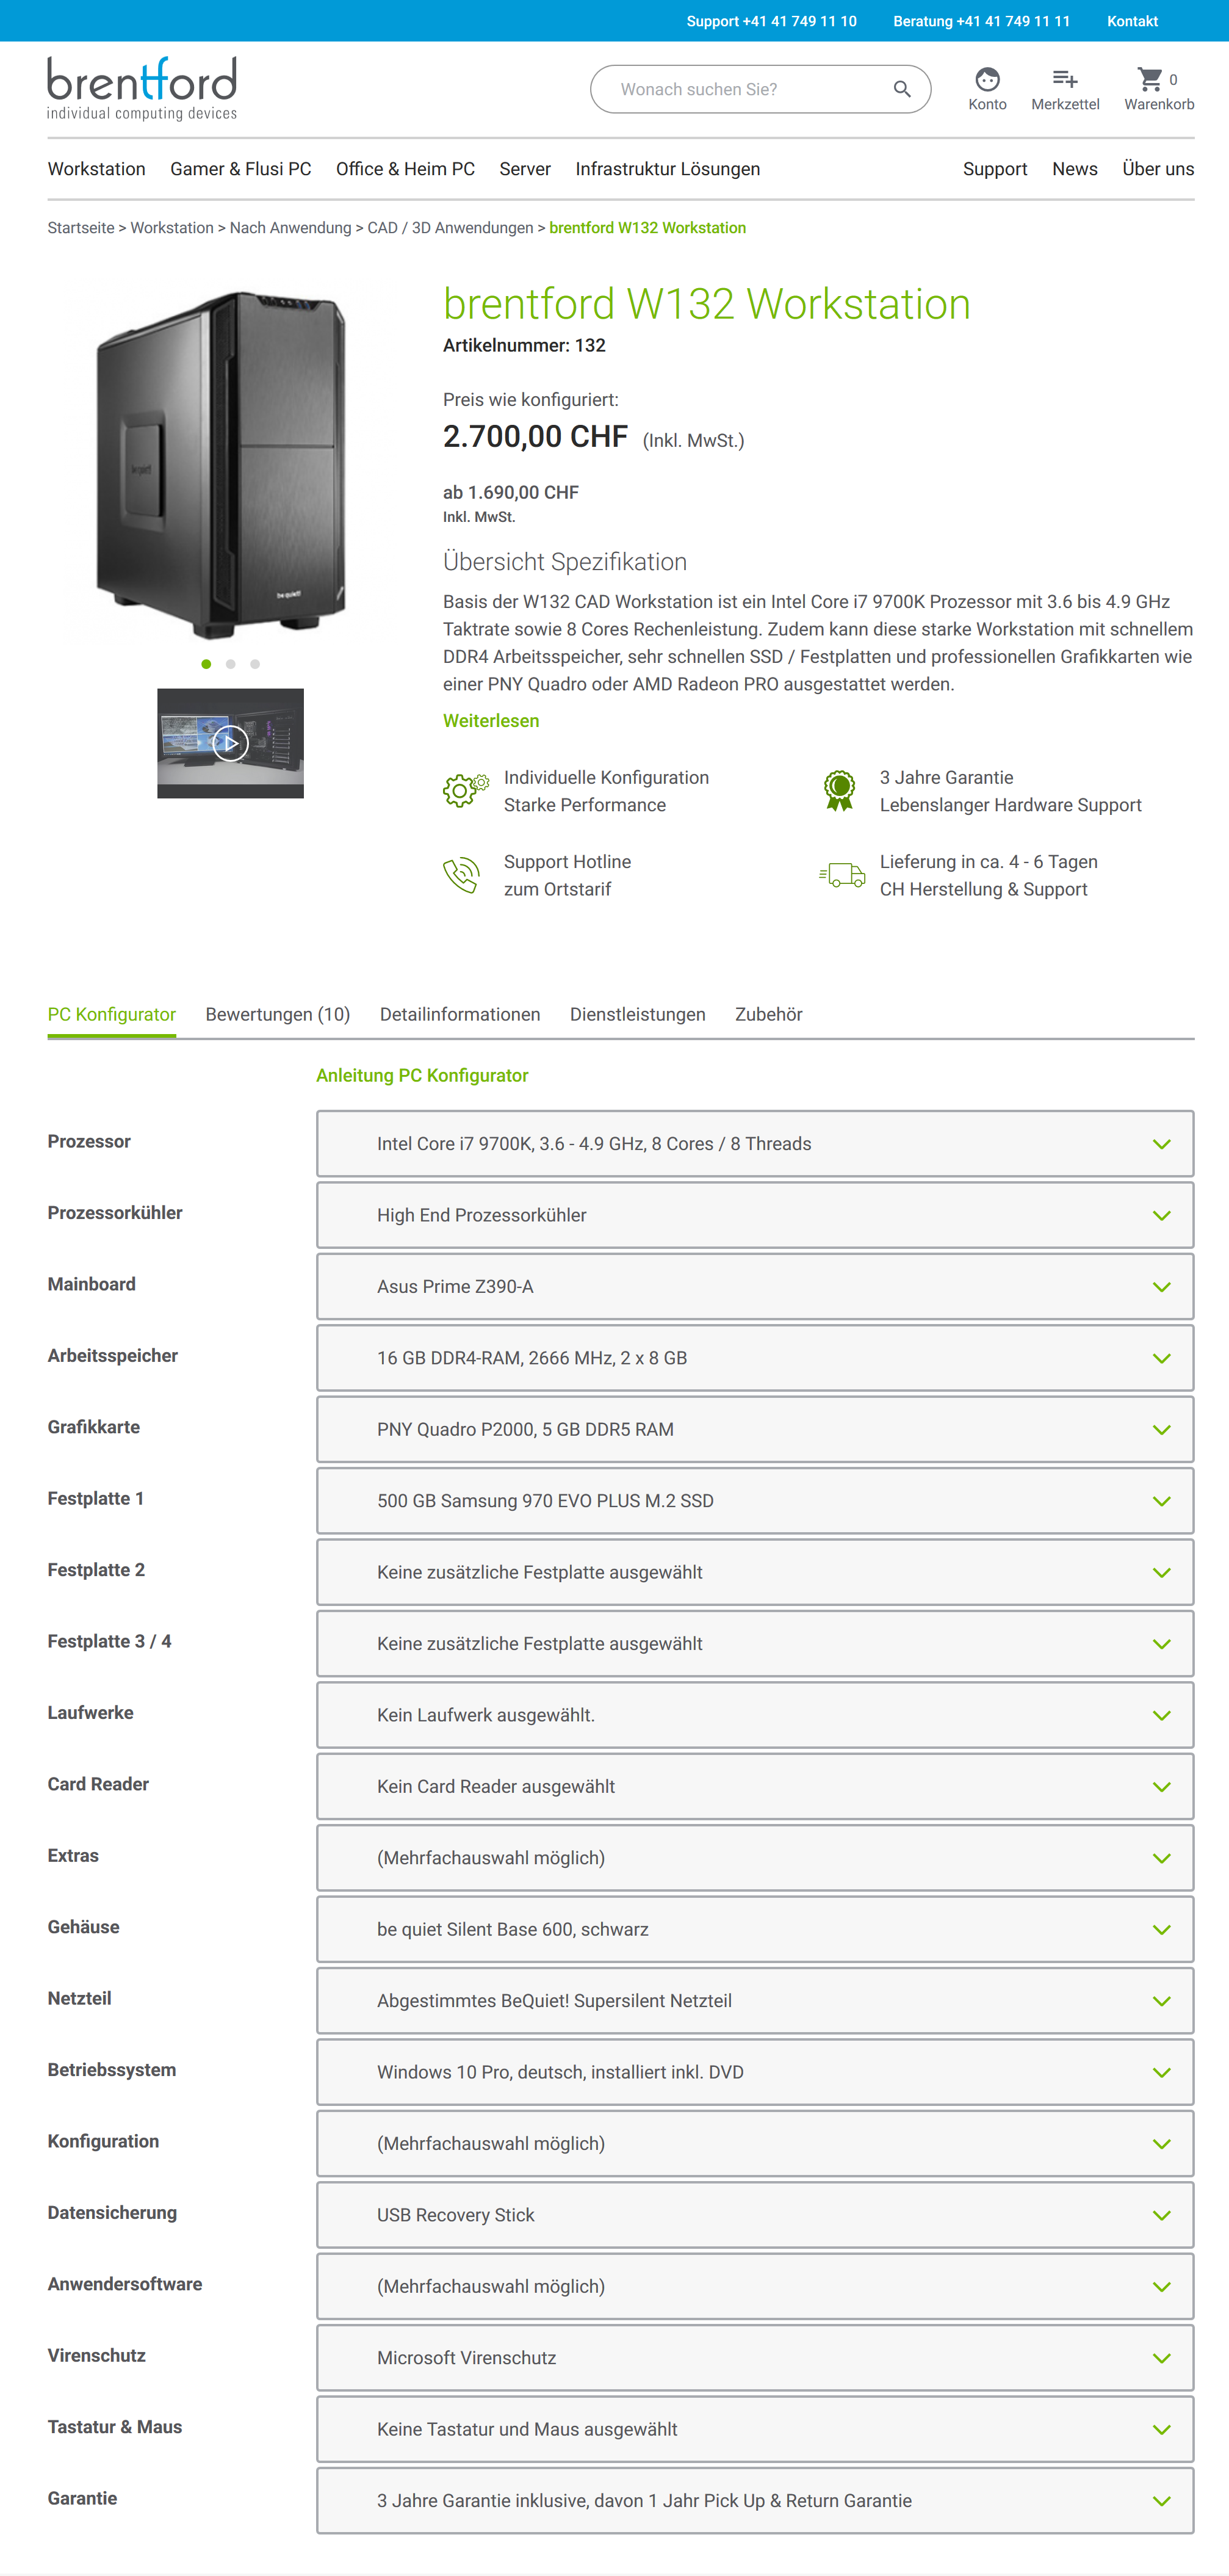Click the Weiterlesen link
Viewport: 1229px width, 2576px height.
(x=491, y=721)
